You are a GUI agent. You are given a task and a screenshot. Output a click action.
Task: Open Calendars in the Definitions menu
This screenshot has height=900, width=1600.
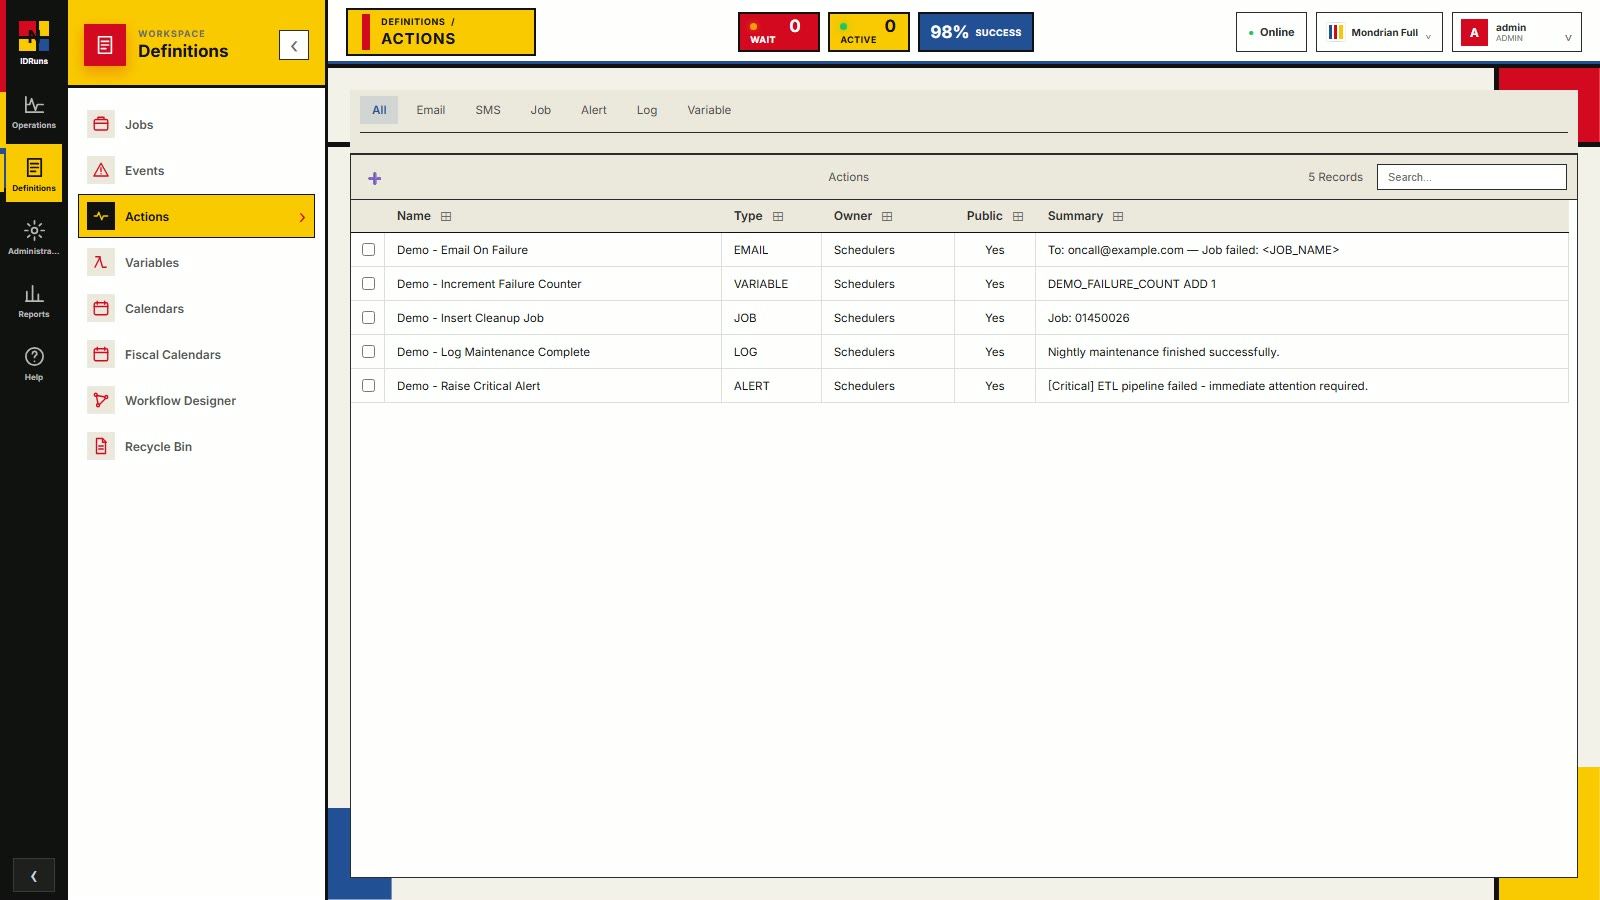point(196,309)
